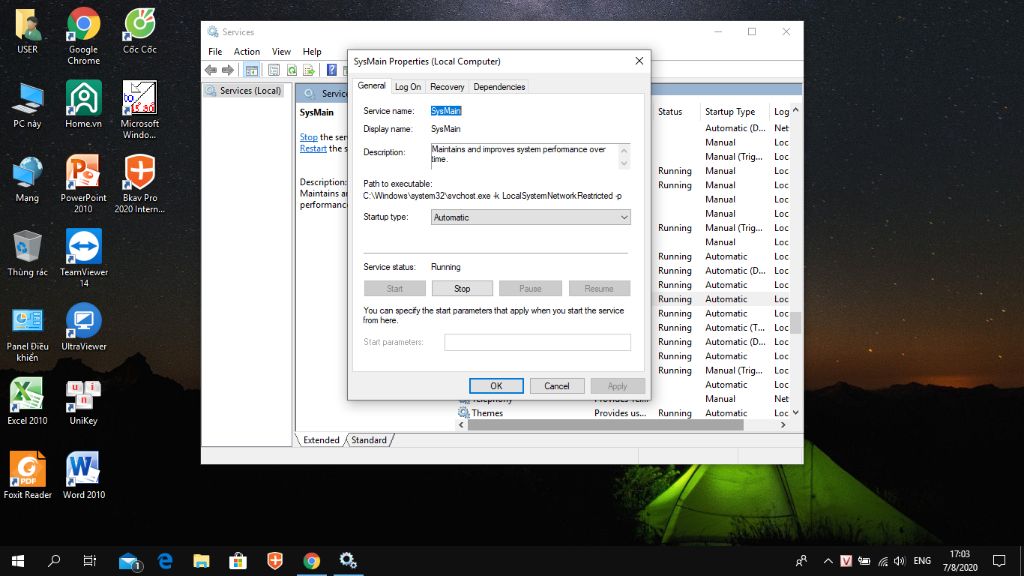Click the Forward arrow in Services toolbar
Image resolution: width=1024 pixels, height=576 pixels.
coord(227,70)
